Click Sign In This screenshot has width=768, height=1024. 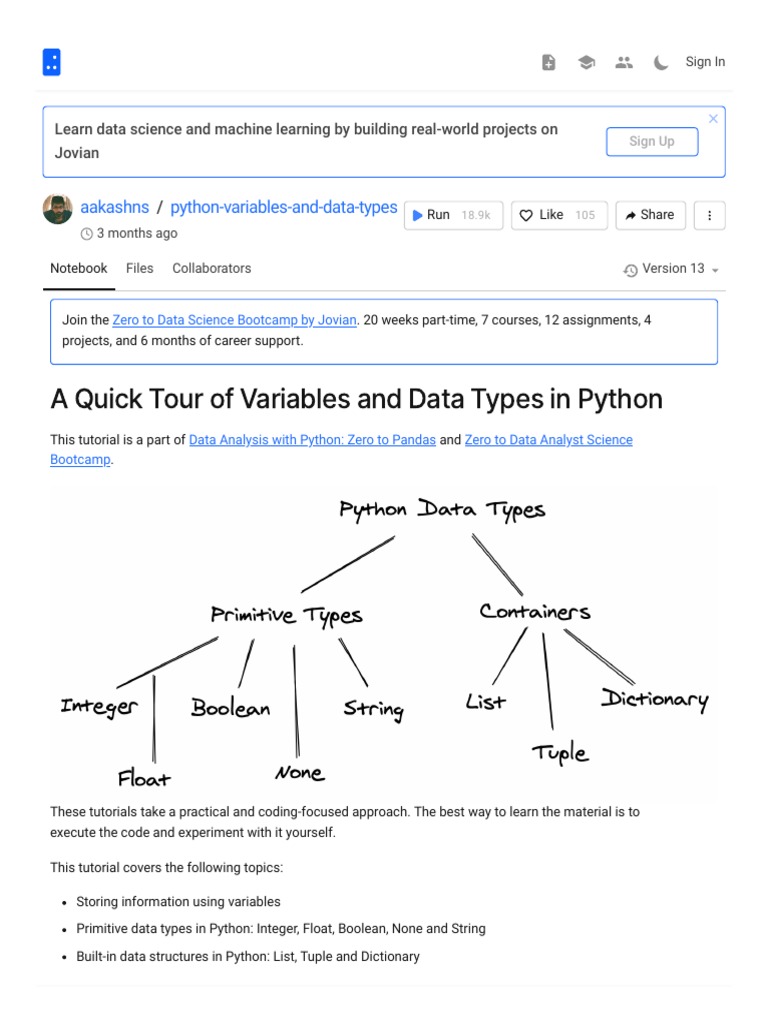[x=705, y=62]
